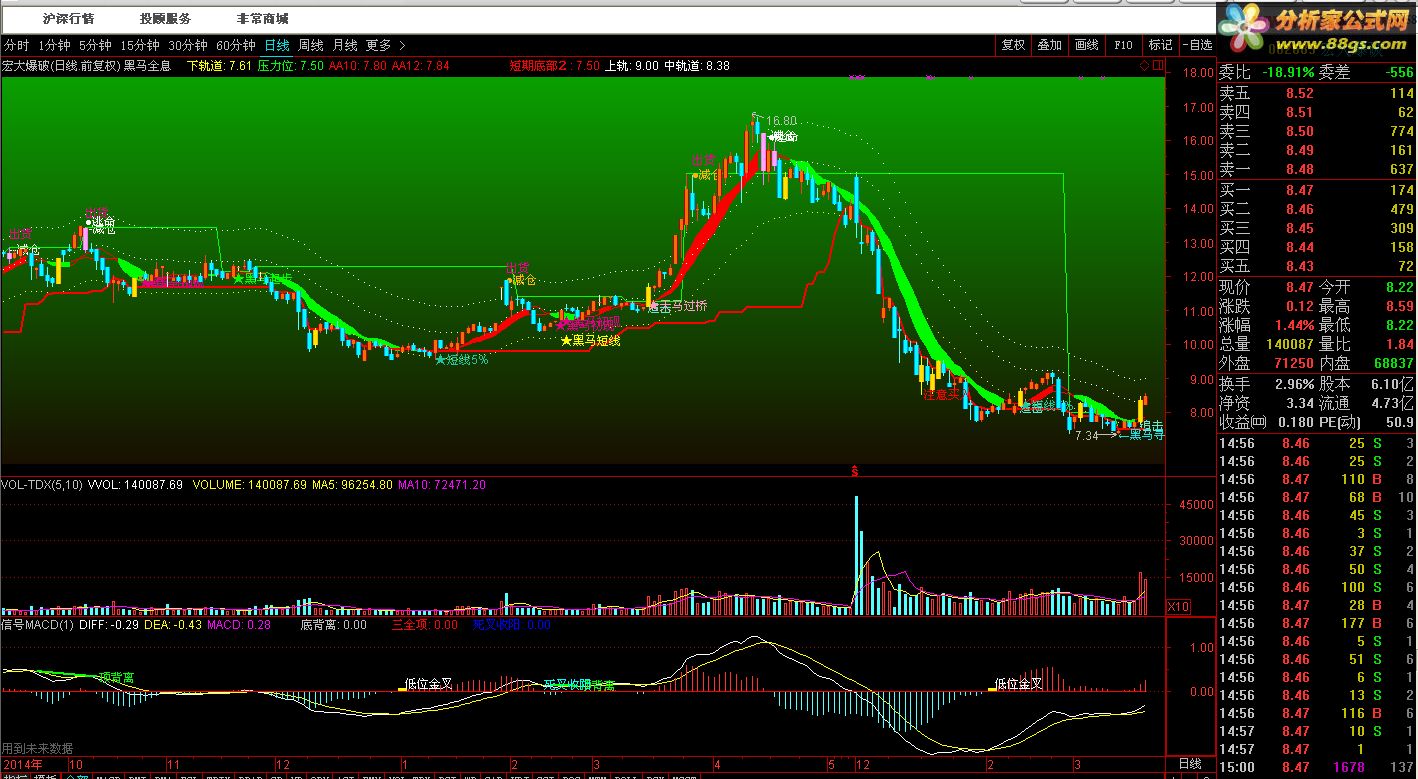Click the red diamond icon above the price axis

(x=1144, y=65)
